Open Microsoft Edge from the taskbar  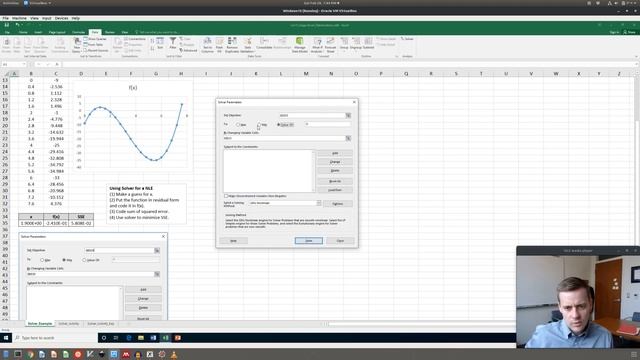[129, 338]
